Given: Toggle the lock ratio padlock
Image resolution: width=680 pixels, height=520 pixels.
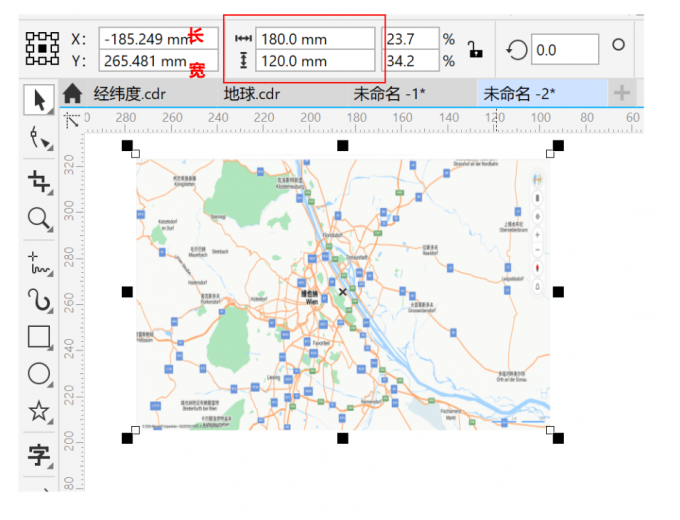Looking at the screenshot, I should coord(475,49).
